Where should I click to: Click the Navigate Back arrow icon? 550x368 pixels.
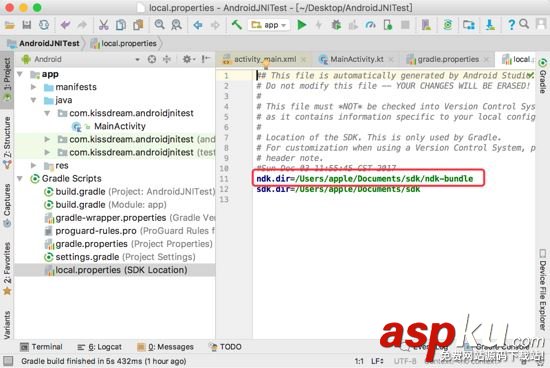tap(198, 25)
